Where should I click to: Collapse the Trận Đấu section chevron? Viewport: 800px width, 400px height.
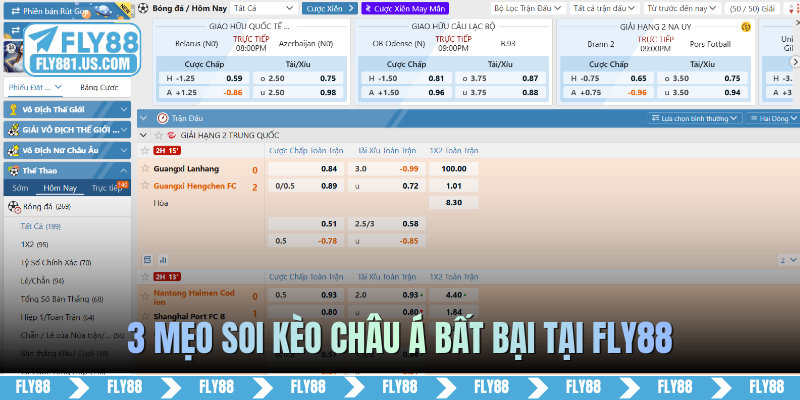point(145,118)
